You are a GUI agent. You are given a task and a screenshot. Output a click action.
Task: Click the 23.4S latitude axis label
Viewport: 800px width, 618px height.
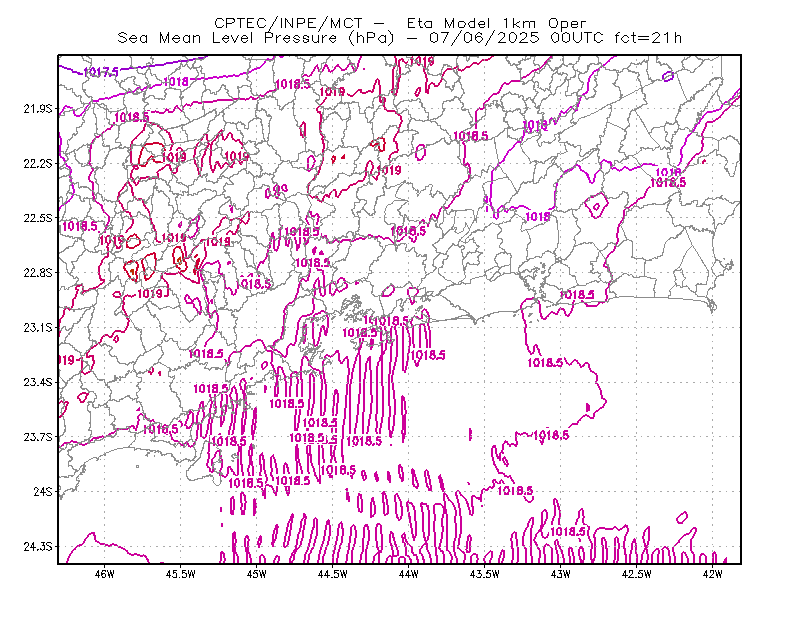[38, 382]
